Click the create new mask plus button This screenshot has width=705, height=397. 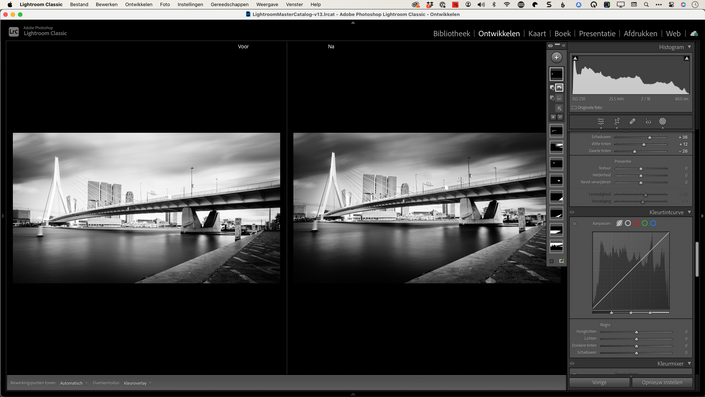[x=556, y=58]
